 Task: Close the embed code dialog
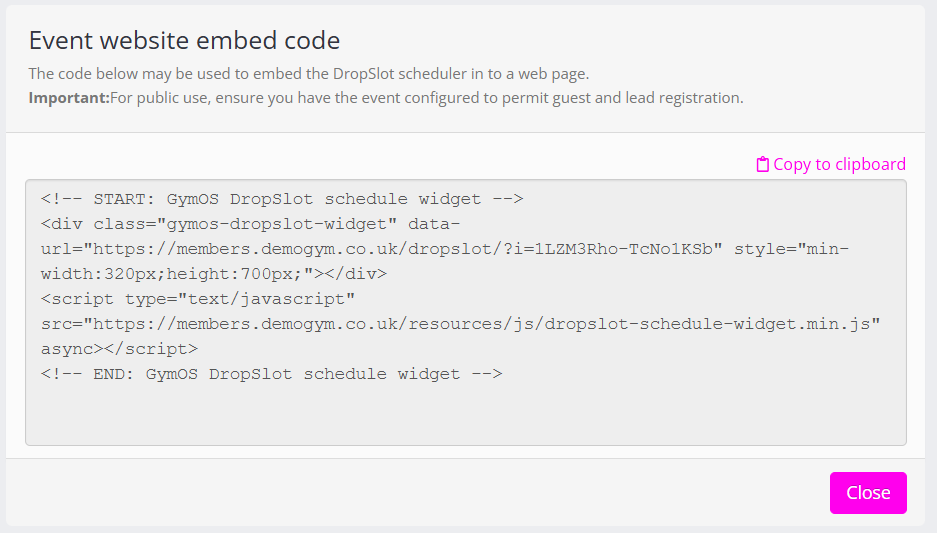tap(867, 493)
